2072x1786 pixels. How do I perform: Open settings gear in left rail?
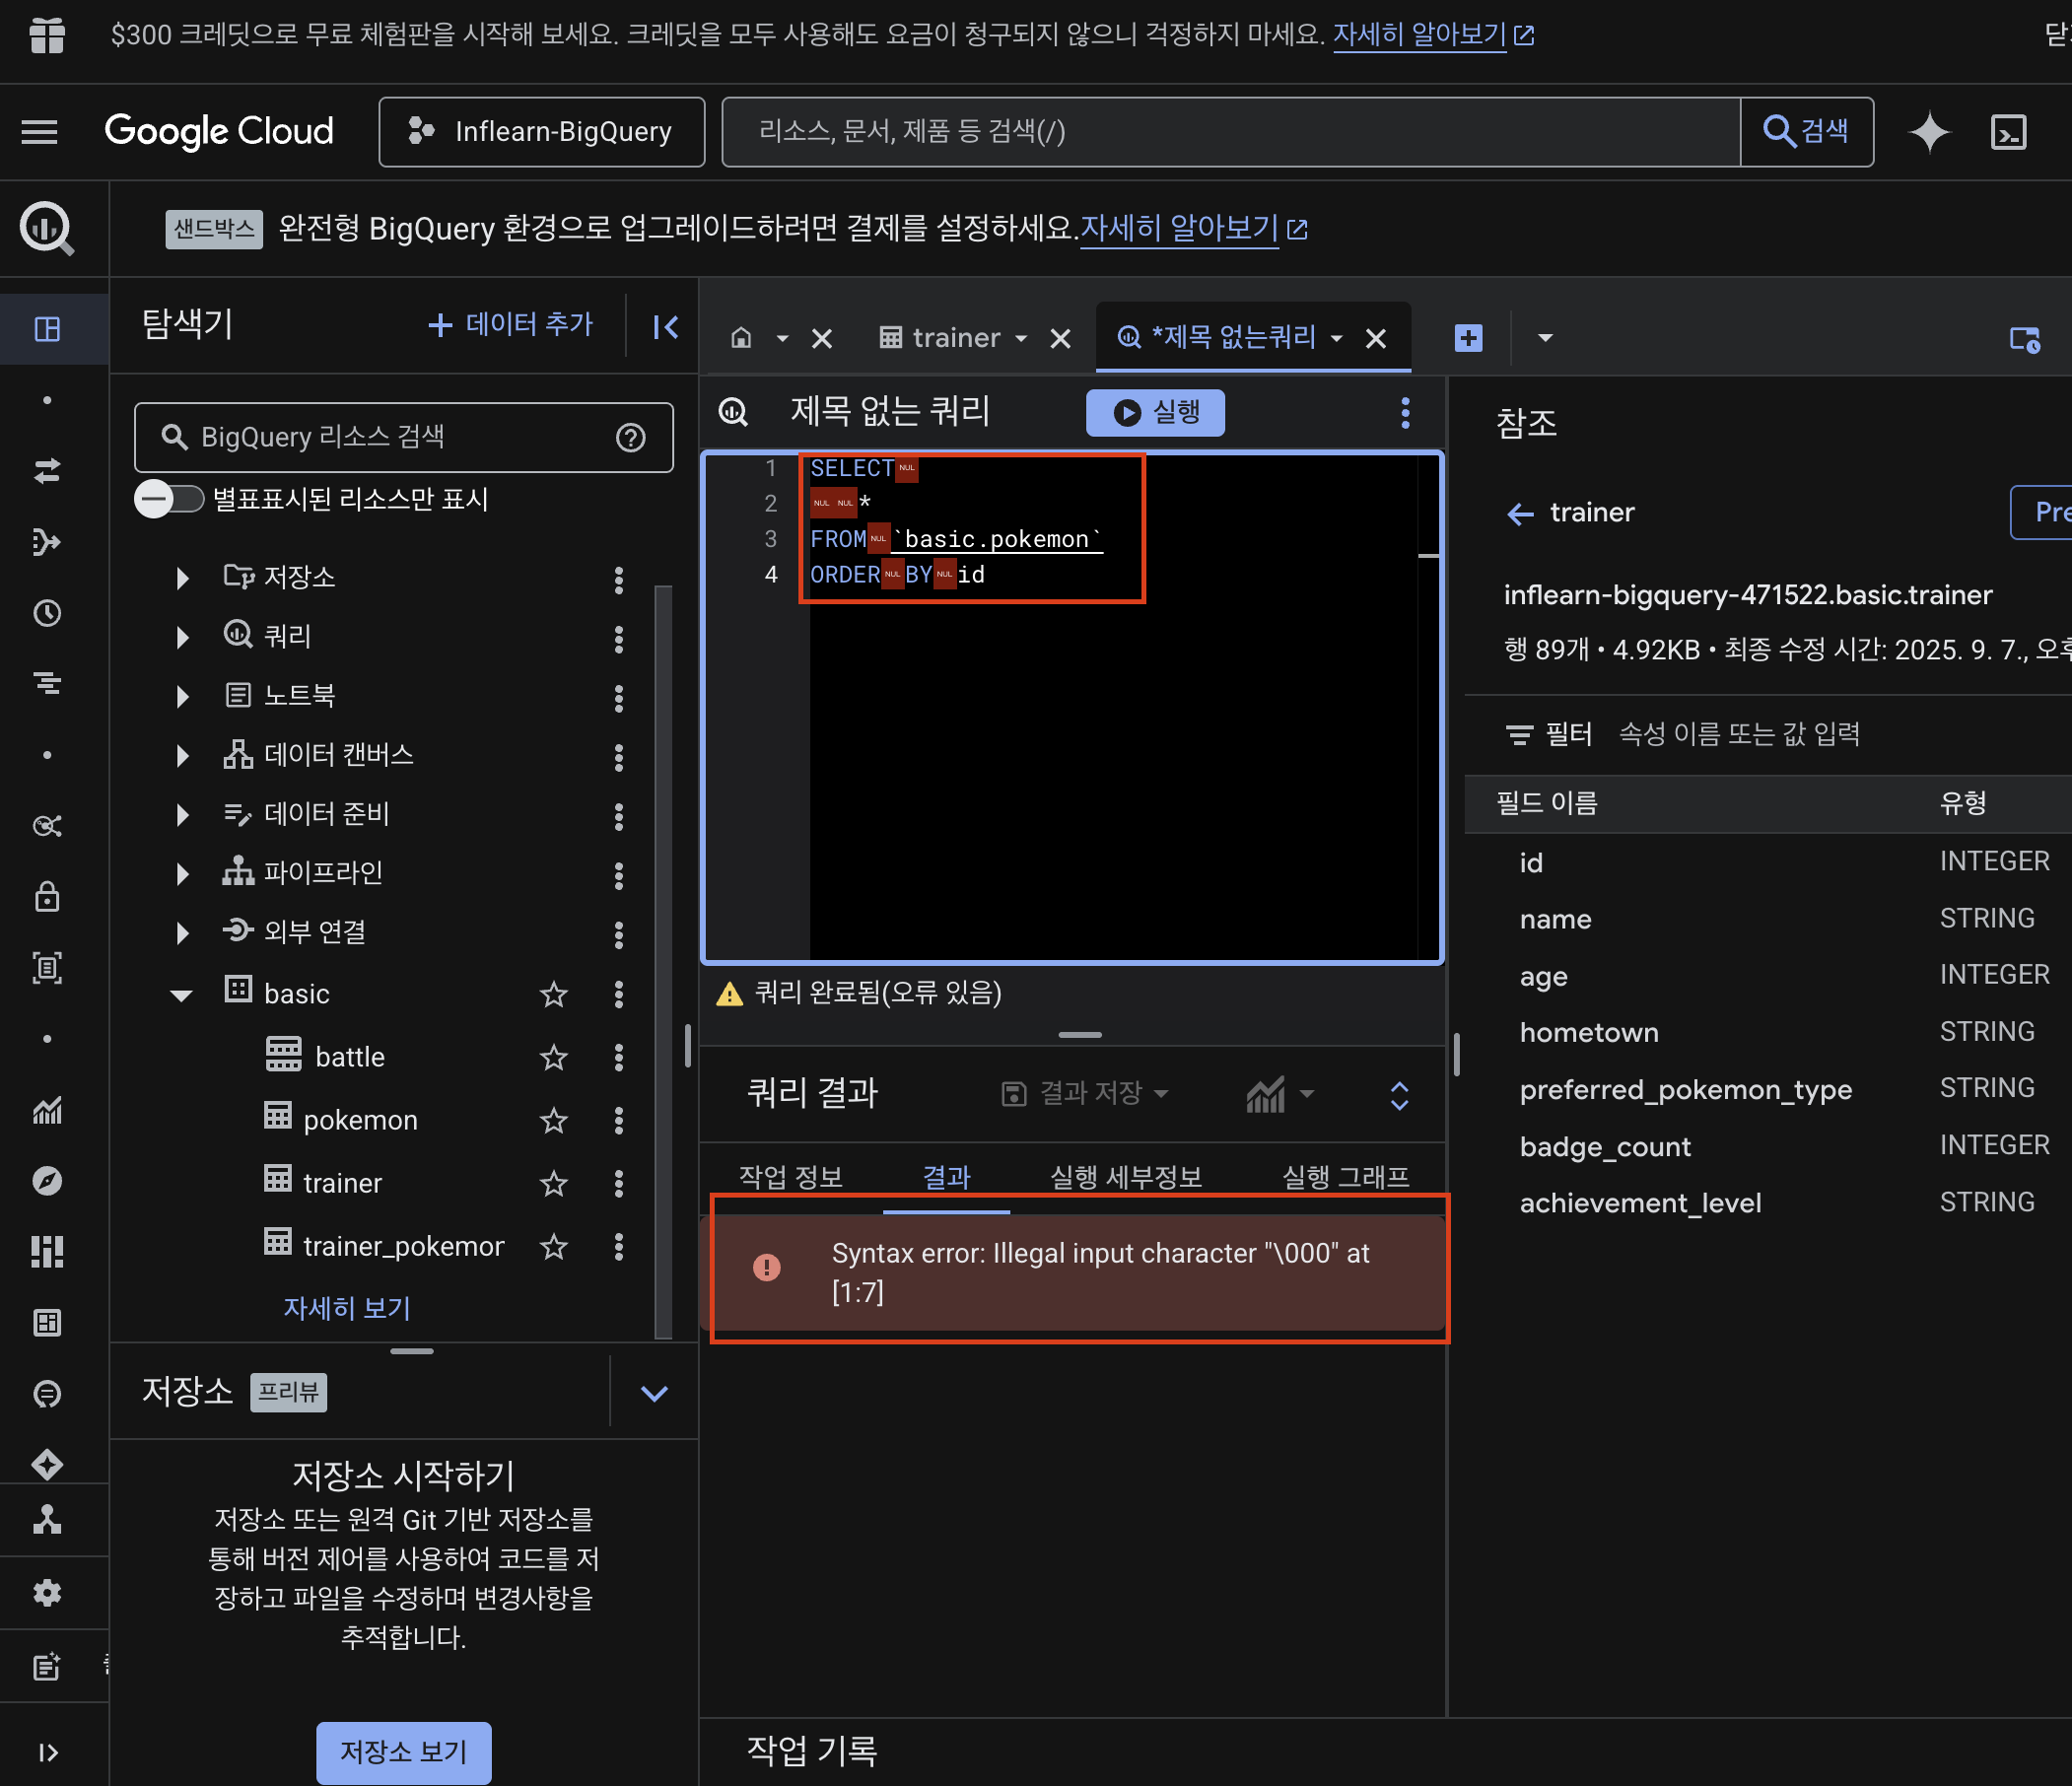click(47, 1593)
